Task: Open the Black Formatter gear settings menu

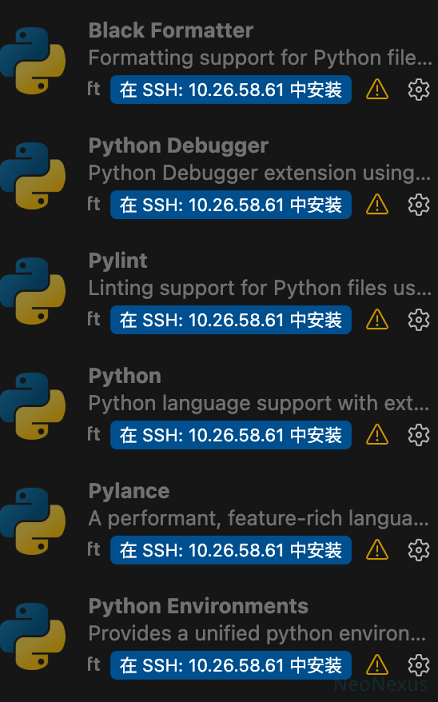Action: (419, 90)
